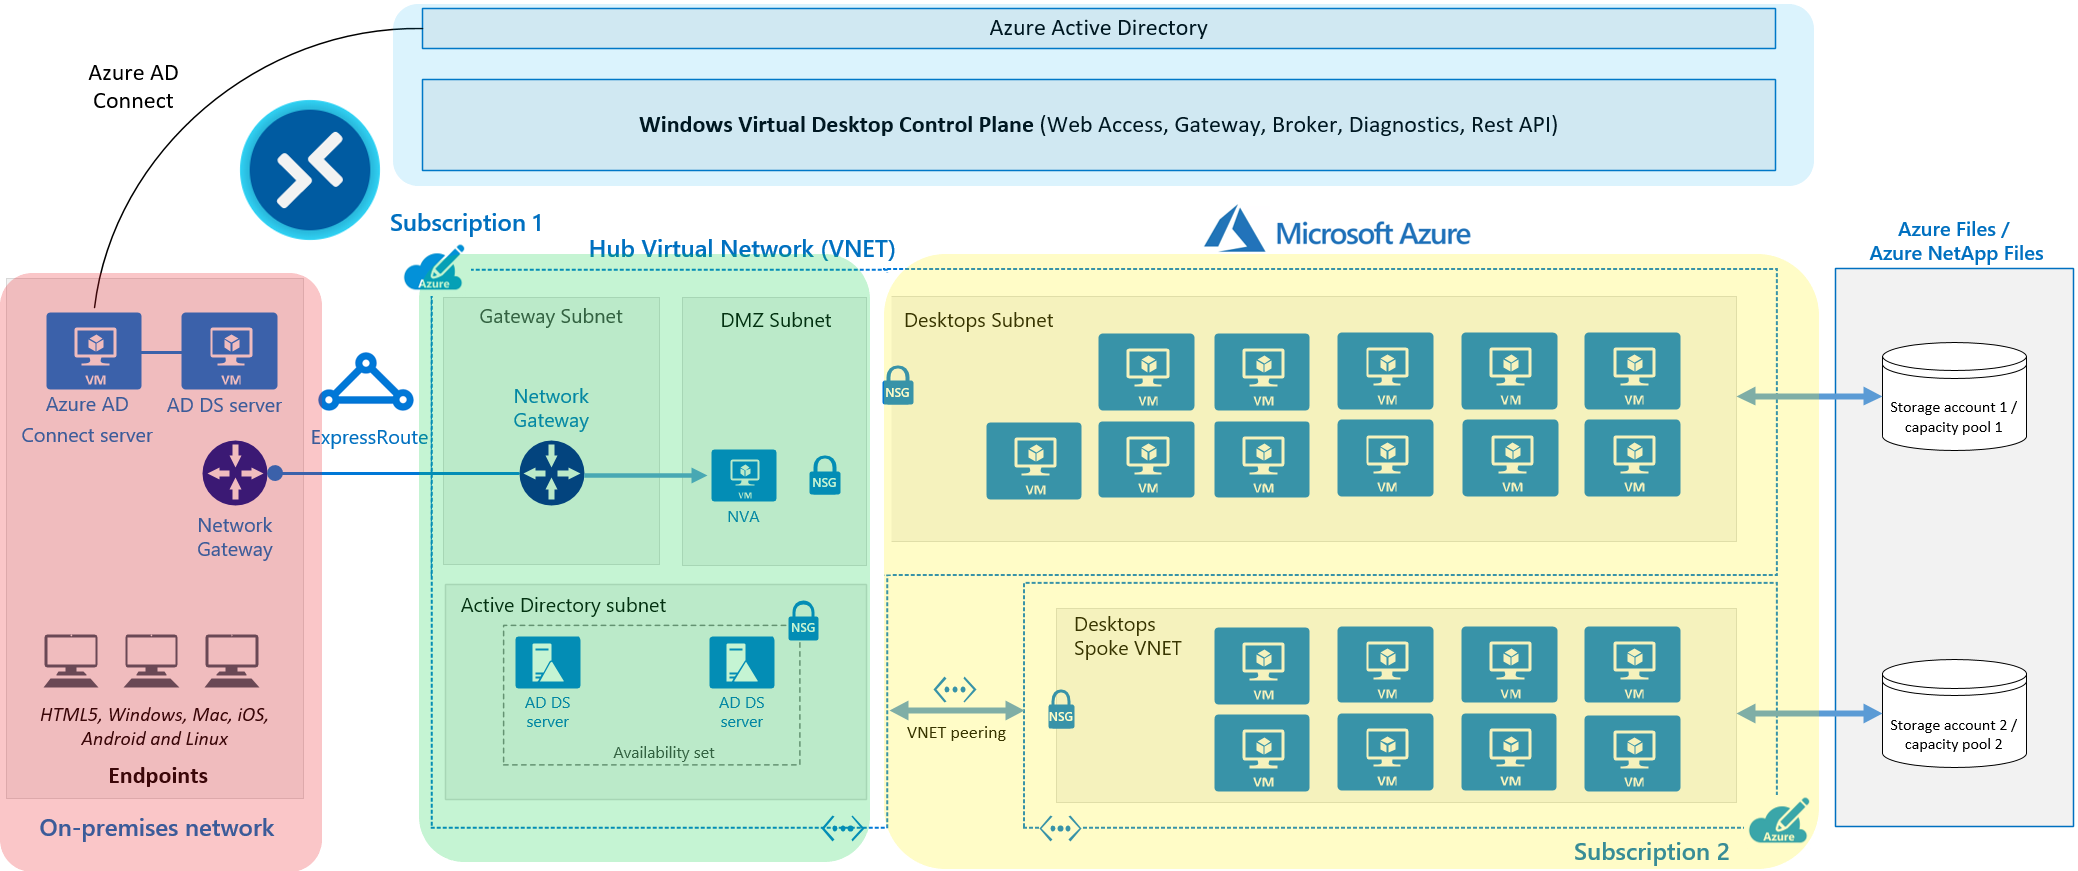Click the Storage account 2 cylinder
The width and height of the screenshot is (2078, 871).
tap(1954, 714)
